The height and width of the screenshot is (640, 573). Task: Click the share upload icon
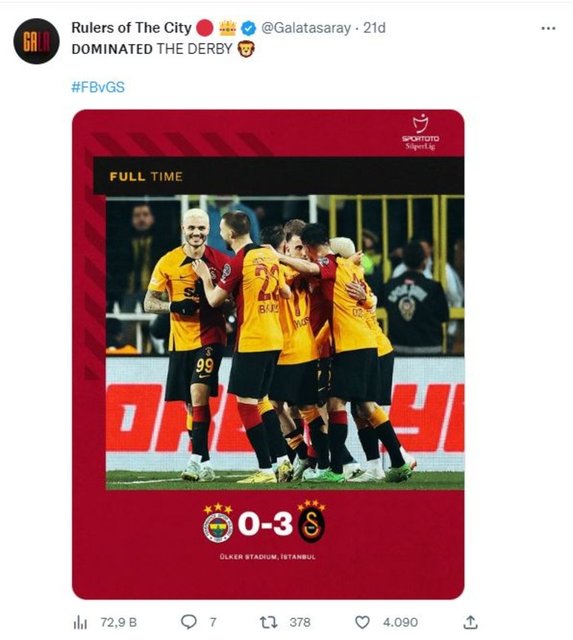point(470,622)
